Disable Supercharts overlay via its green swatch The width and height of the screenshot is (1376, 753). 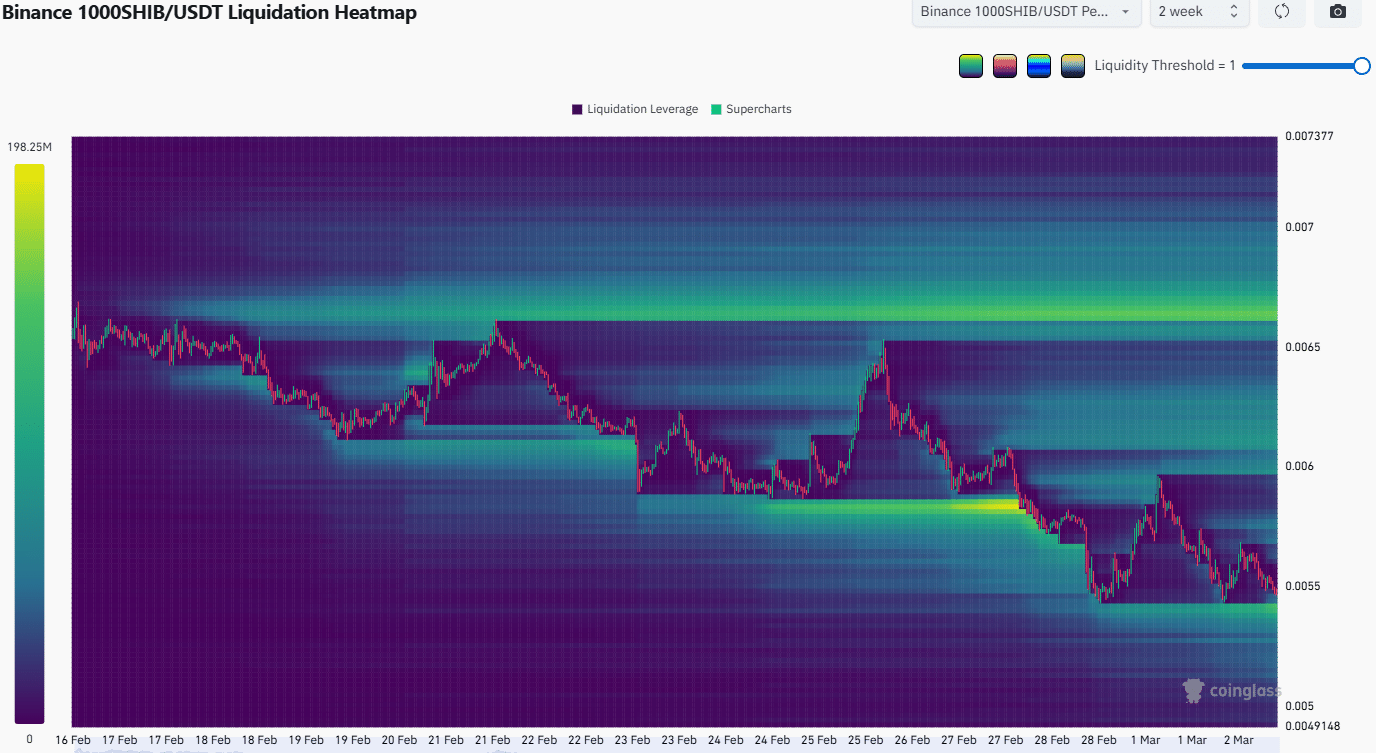coord(714,109)
